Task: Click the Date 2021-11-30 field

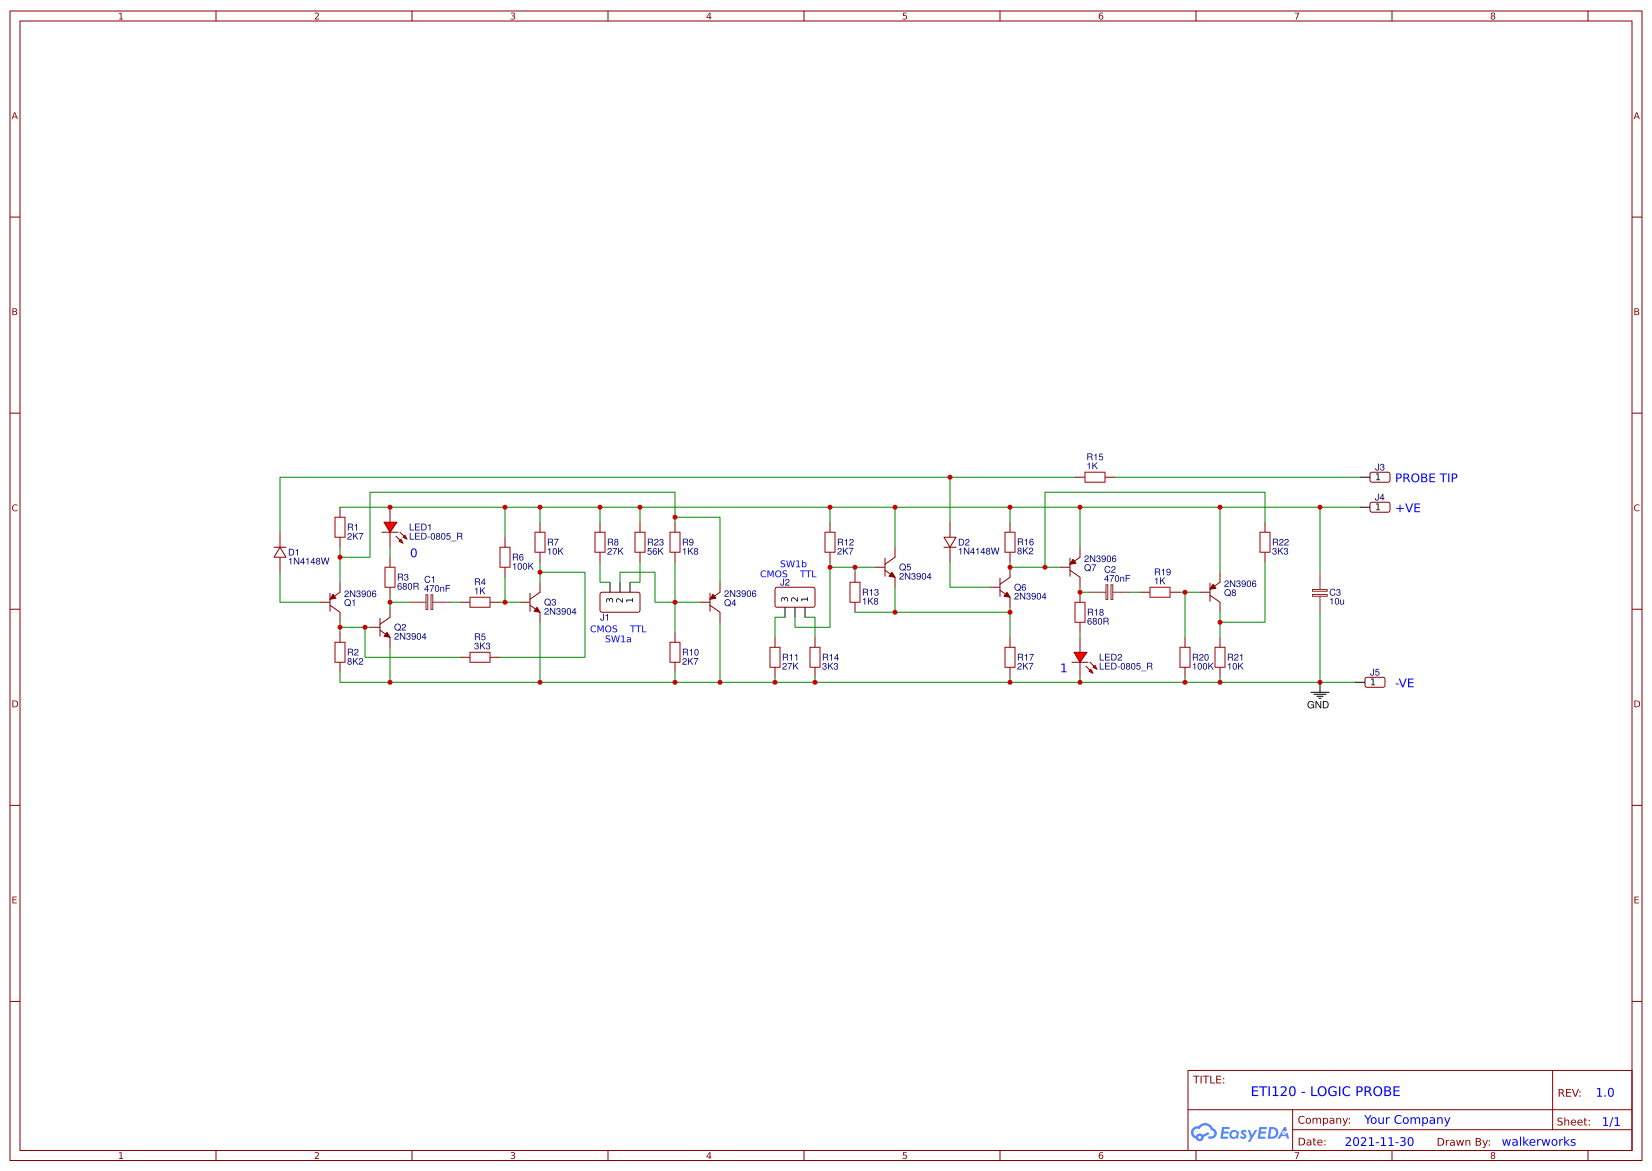Action: [1379, 1141]
